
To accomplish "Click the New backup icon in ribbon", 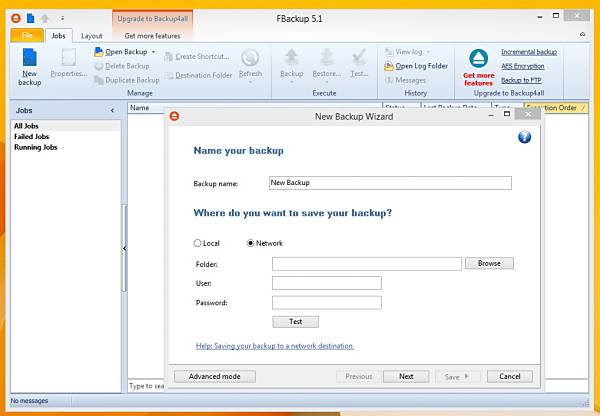I will tap(29, 58).
